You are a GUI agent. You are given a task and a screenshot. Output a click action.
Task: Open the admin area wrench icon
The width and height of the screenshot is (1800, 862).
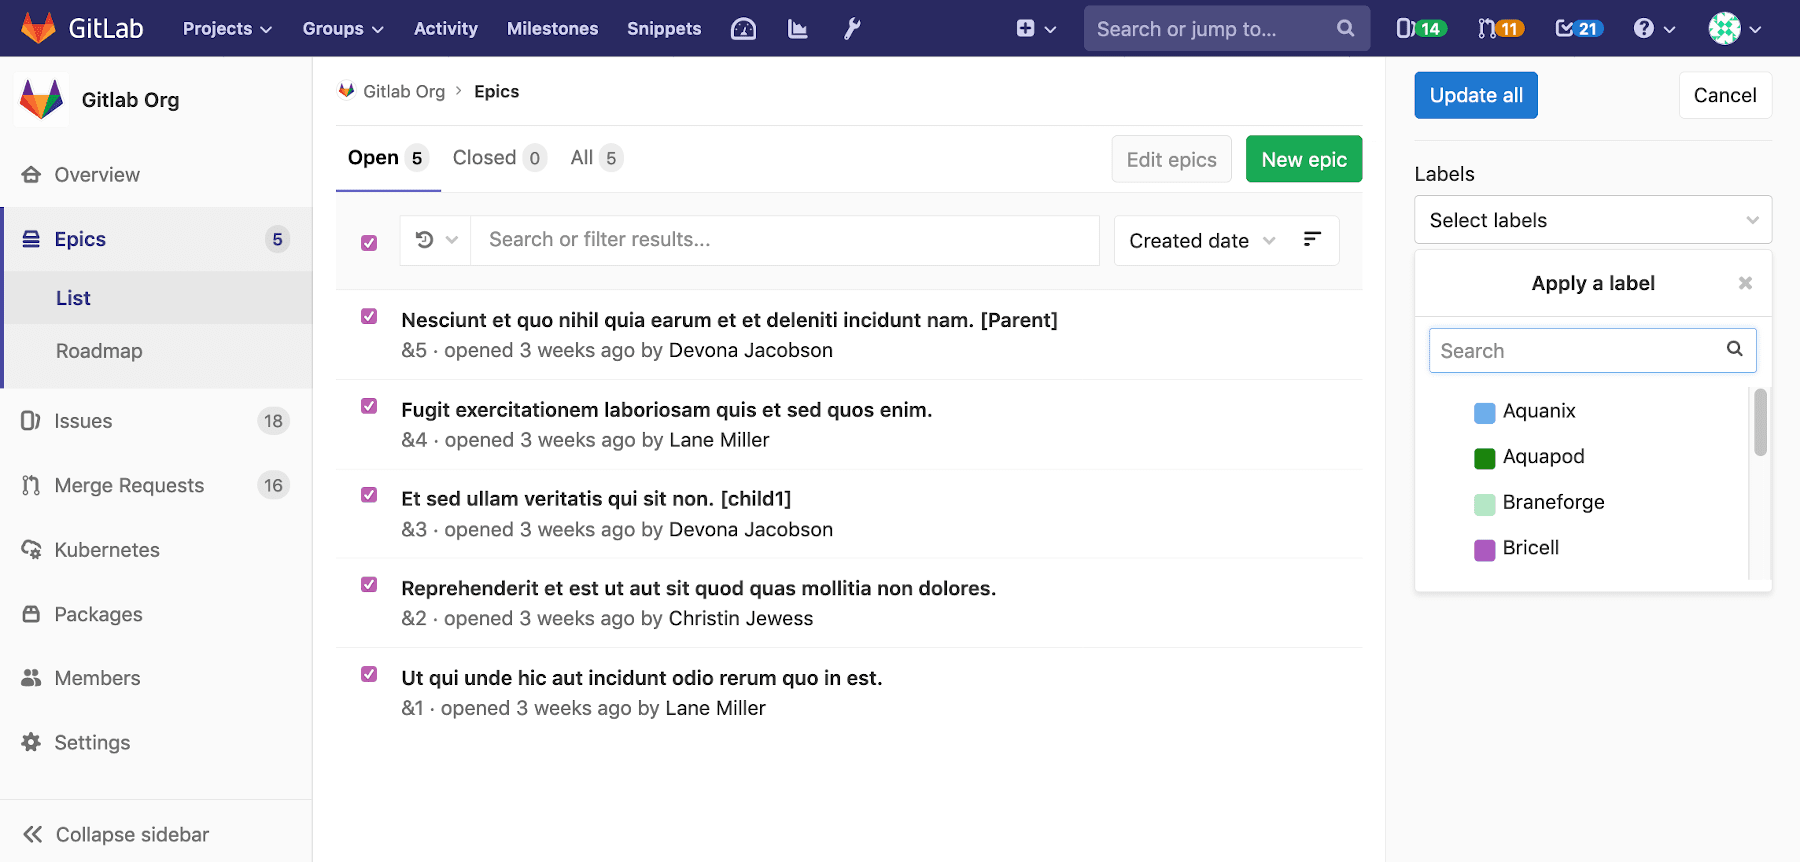[x=852, y=29]
